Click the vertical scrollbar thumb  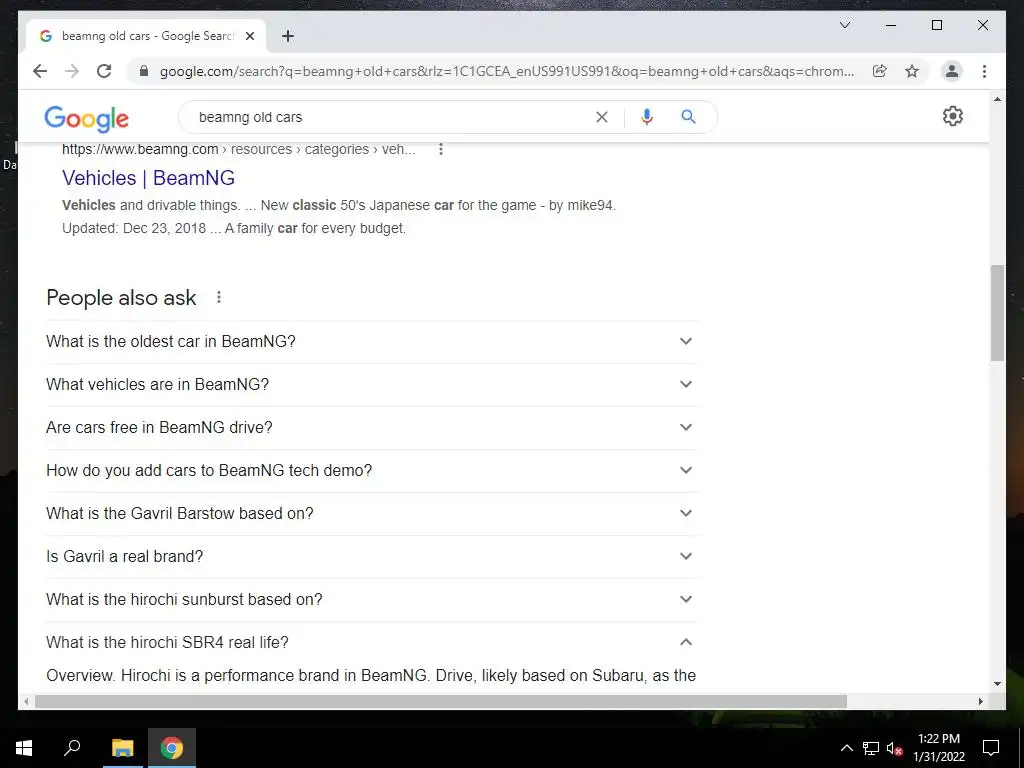(997, 313)
